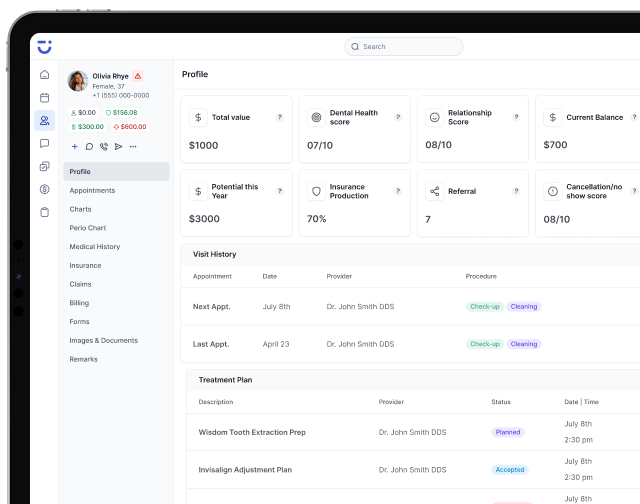Click the Accepted status badge

point(510,470)
